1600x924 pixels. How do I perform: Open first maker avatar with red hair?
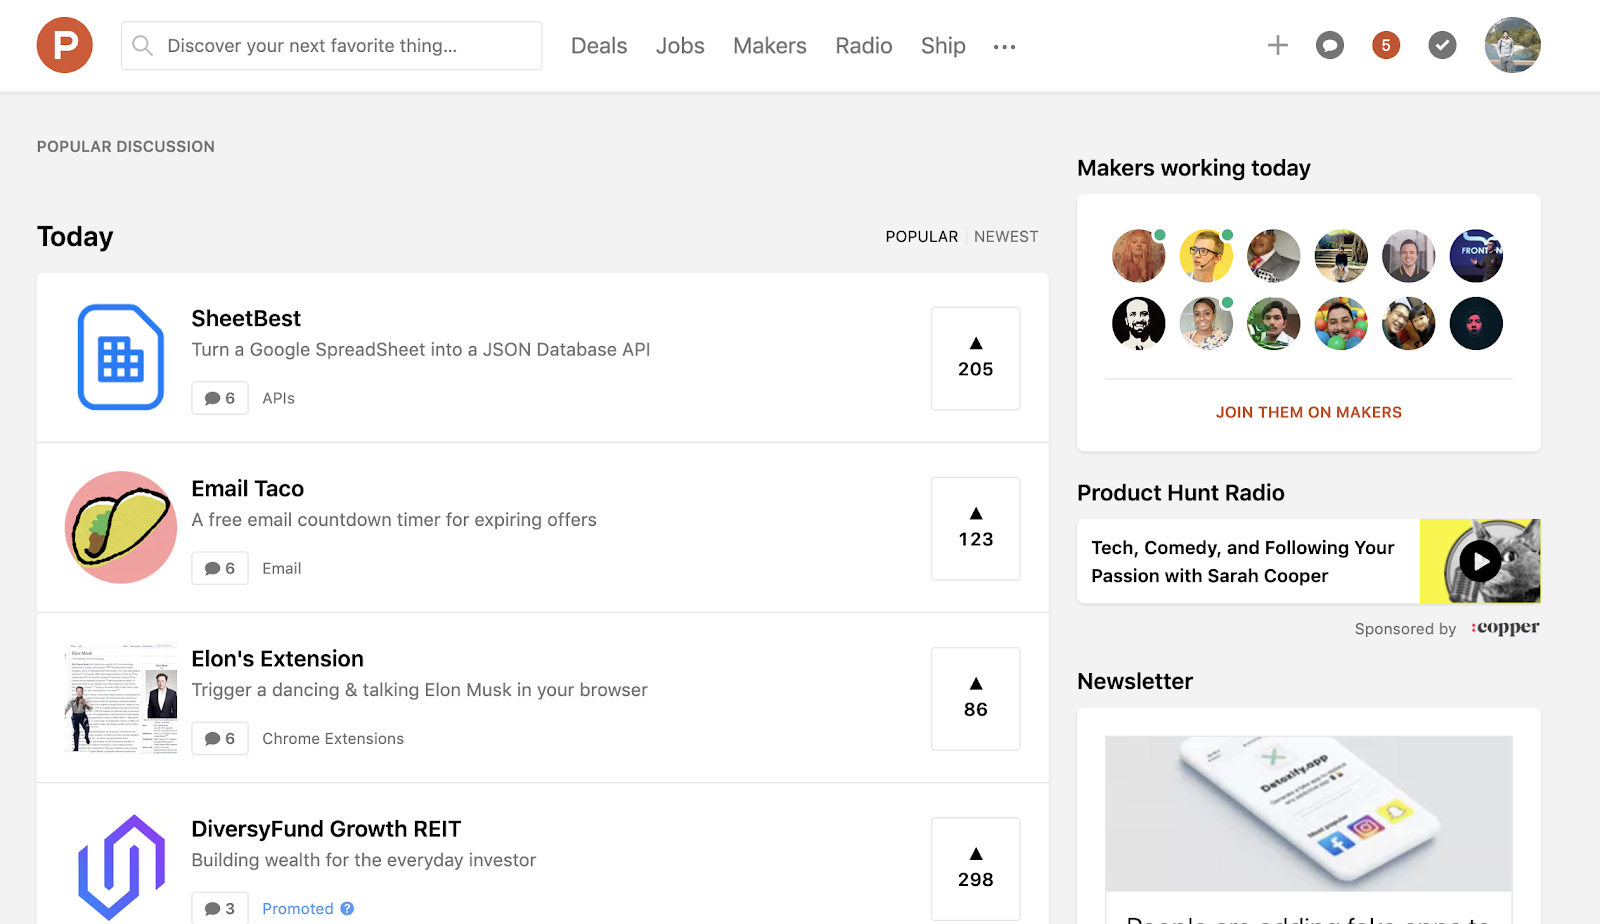pyautogui.click(x=1139, y=256)
